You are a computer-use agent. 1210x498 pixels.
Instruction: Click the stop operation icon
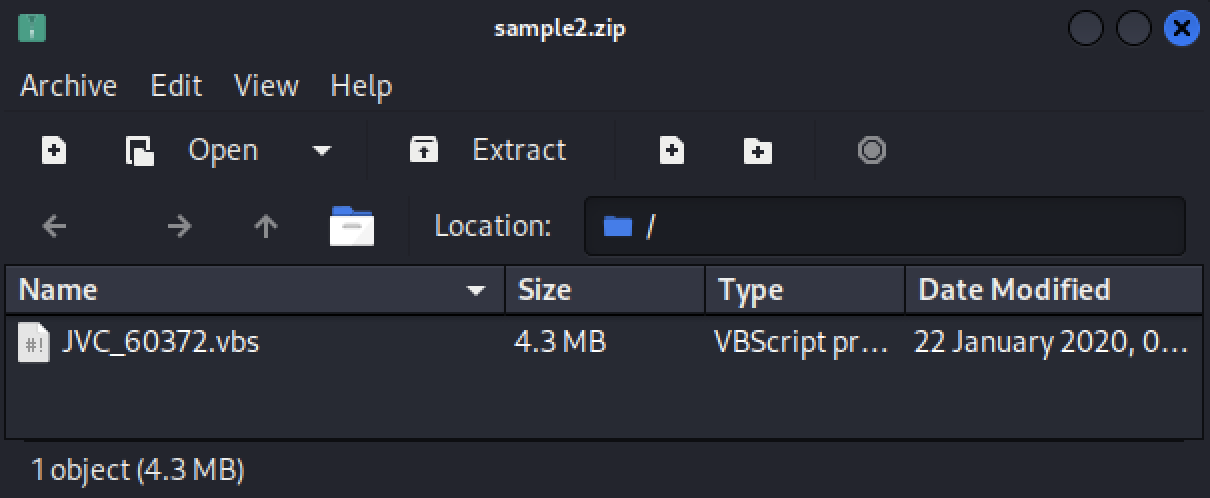click(x=872, y=151)
